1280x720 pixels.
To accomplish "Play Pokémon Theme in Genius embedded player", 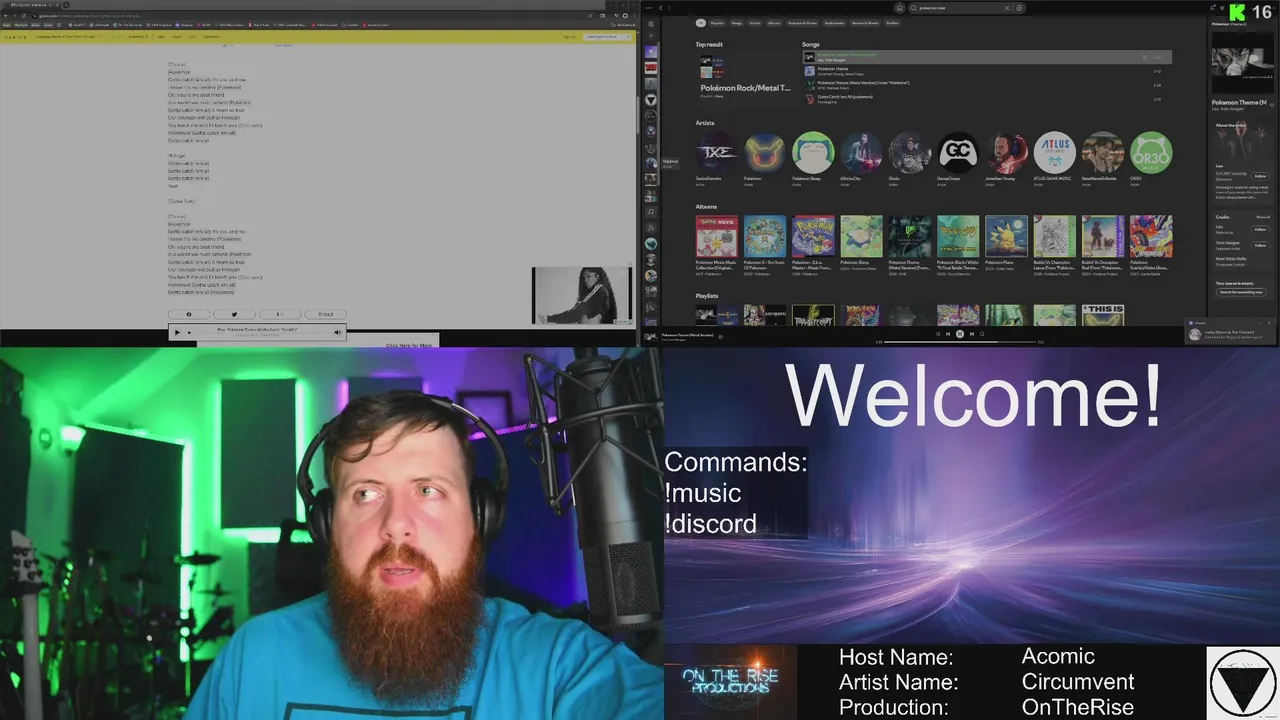I will click(178, 332).
